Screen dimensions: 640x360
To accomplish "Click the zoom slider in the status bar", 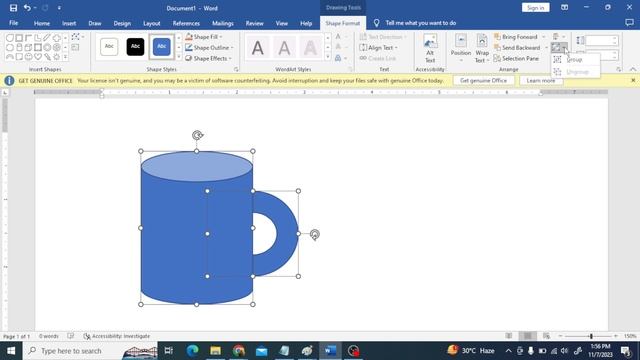I will pos(590,336).
